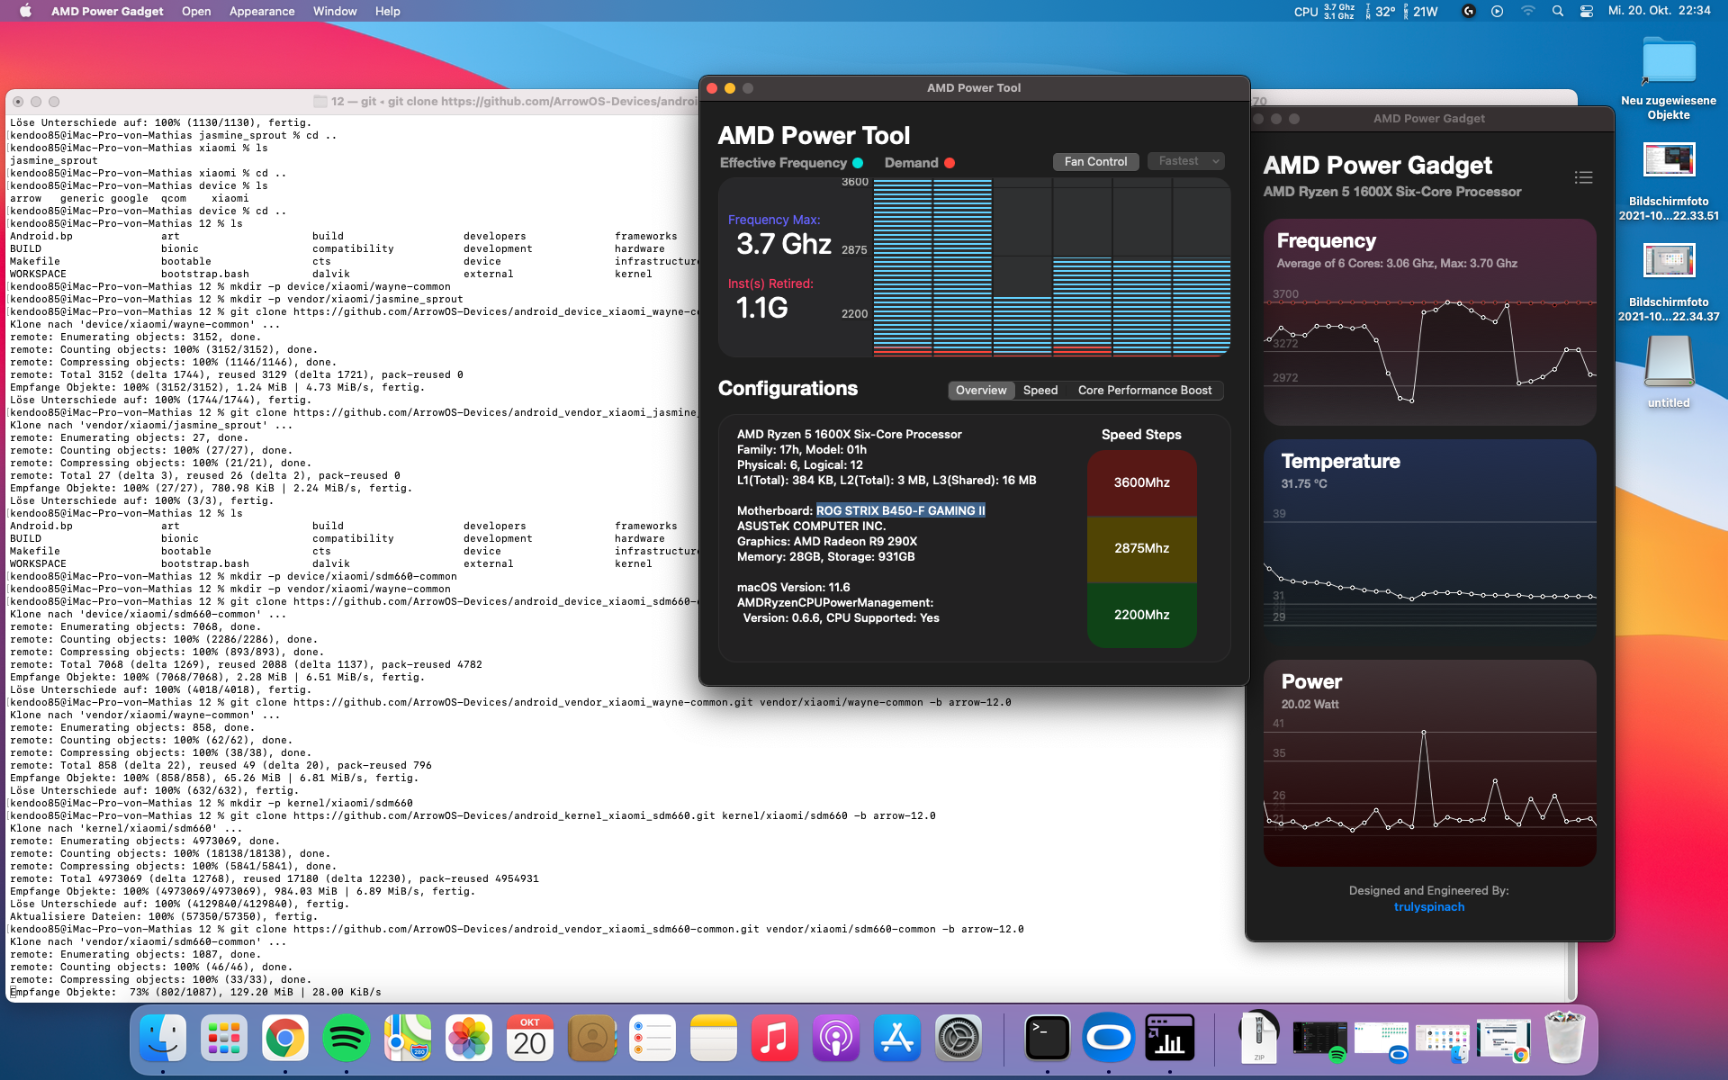Viewport: 1728px width, 1080px height.
Task: Open Calendar showing OKT 20 in the Dock
Action: [x=530, y=1039]
